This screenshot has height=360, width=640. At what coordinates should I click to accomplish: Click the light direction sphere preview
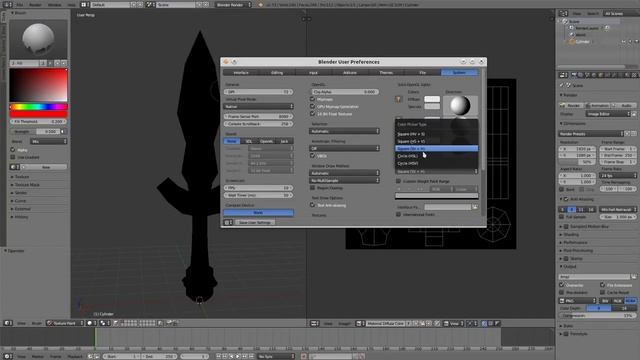pos(460,105)
